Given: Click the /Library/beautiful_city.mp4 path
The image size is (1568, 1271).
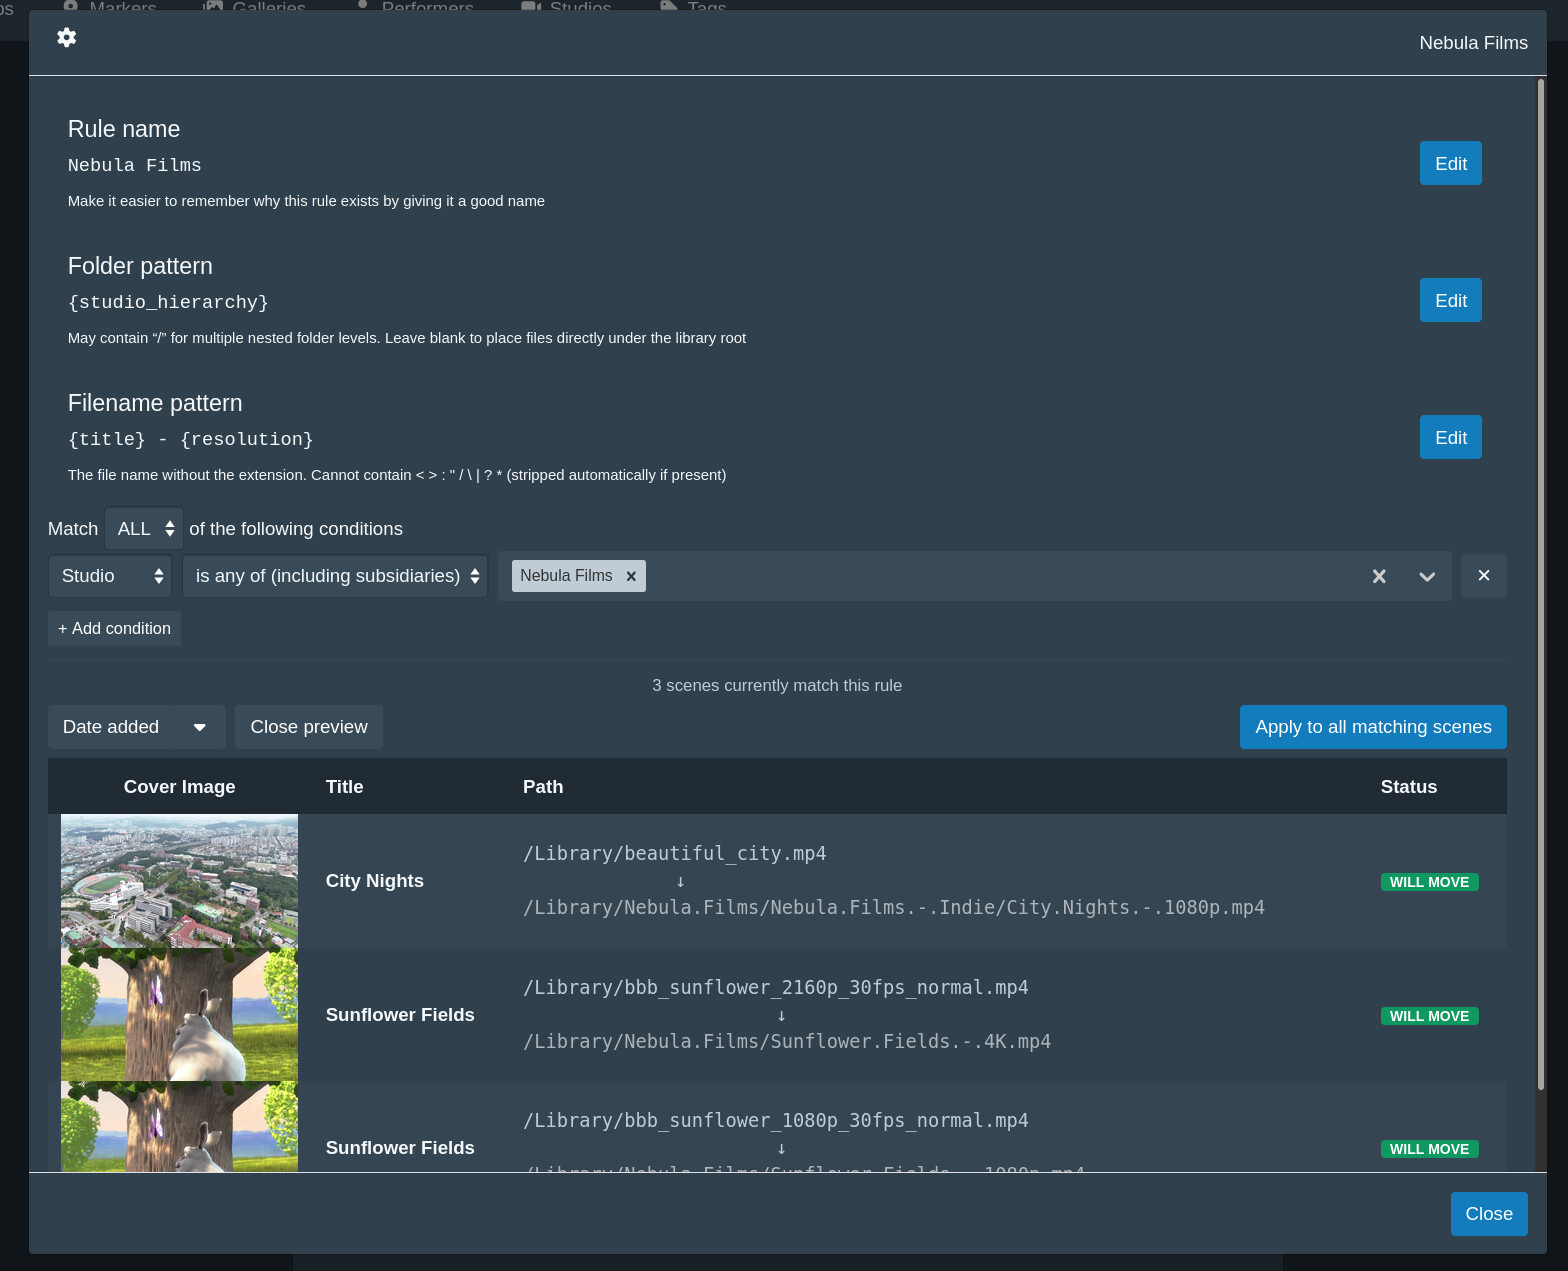Looking at the screenshot, I should (675, 854).
